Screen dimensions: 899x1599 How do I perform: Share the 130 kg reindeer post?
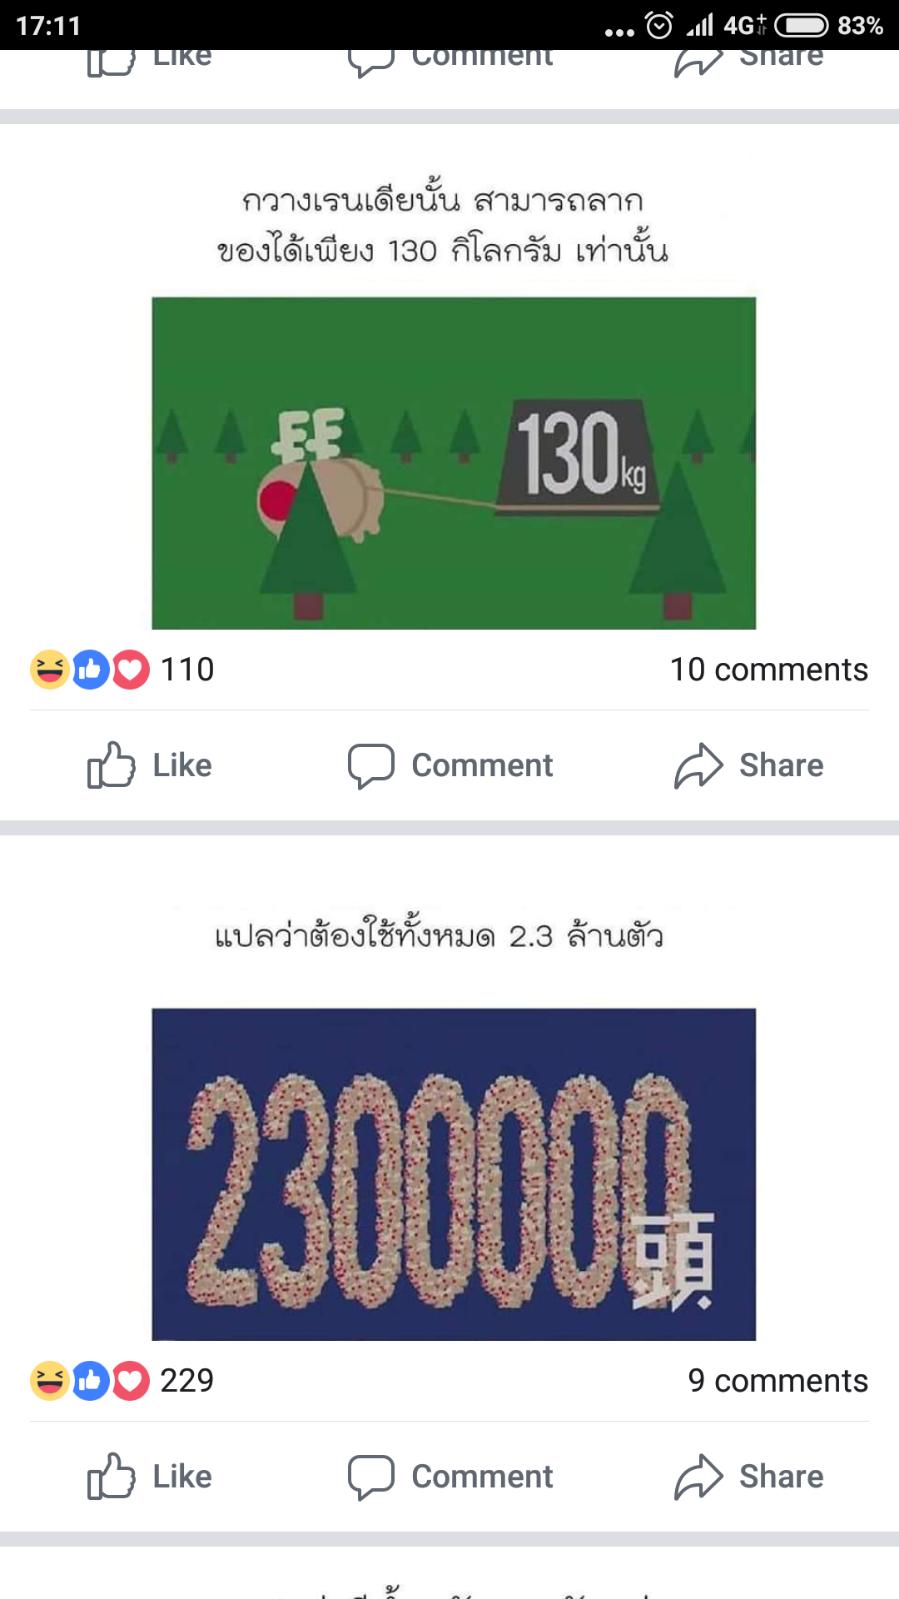click(x=749, y=765)
